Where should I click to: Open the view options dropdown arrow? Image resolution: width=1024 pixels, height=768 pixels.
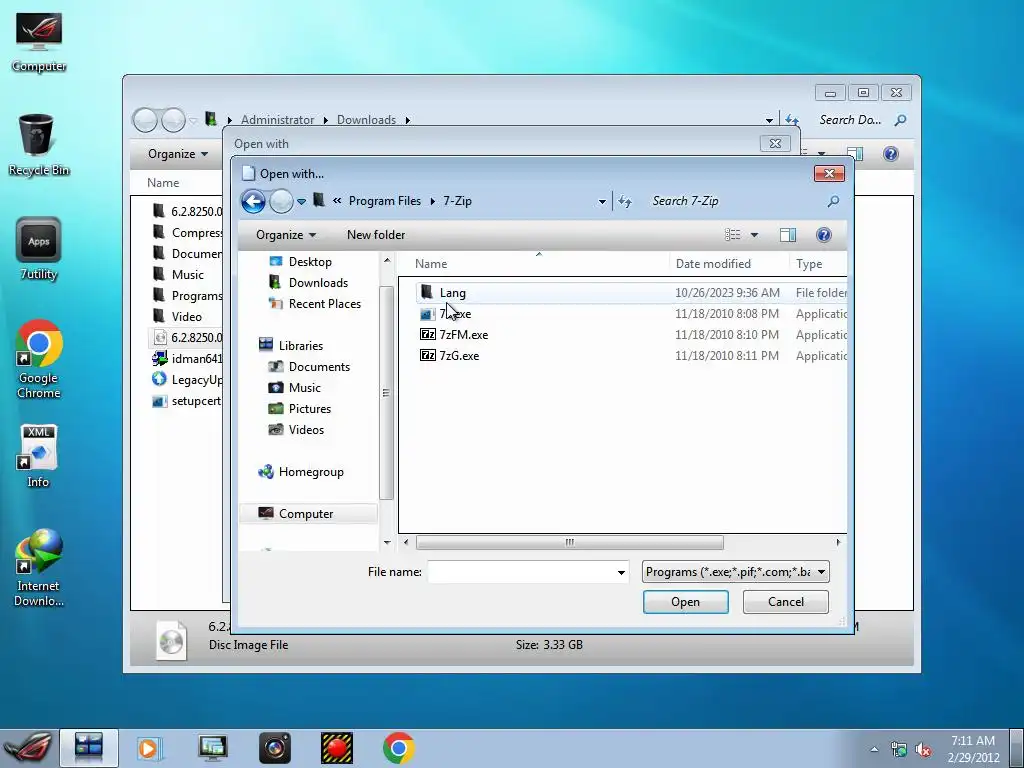(754, 235)
